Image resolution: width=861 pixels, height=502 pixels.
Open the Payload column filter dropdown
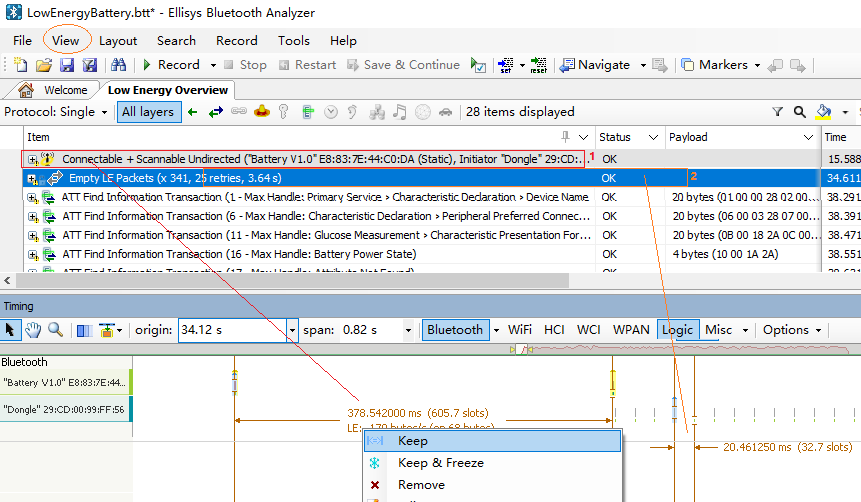[808, 137]
